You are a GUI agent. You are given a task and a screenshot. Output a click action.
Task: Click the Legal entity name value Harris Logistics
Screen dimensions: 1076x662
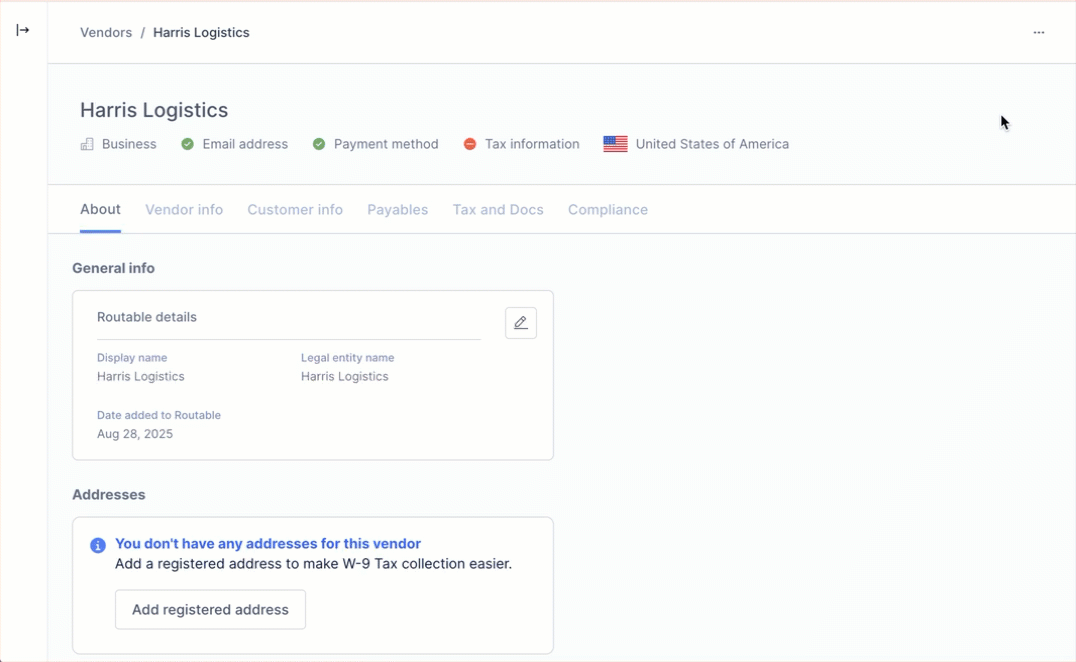point(344,376)
